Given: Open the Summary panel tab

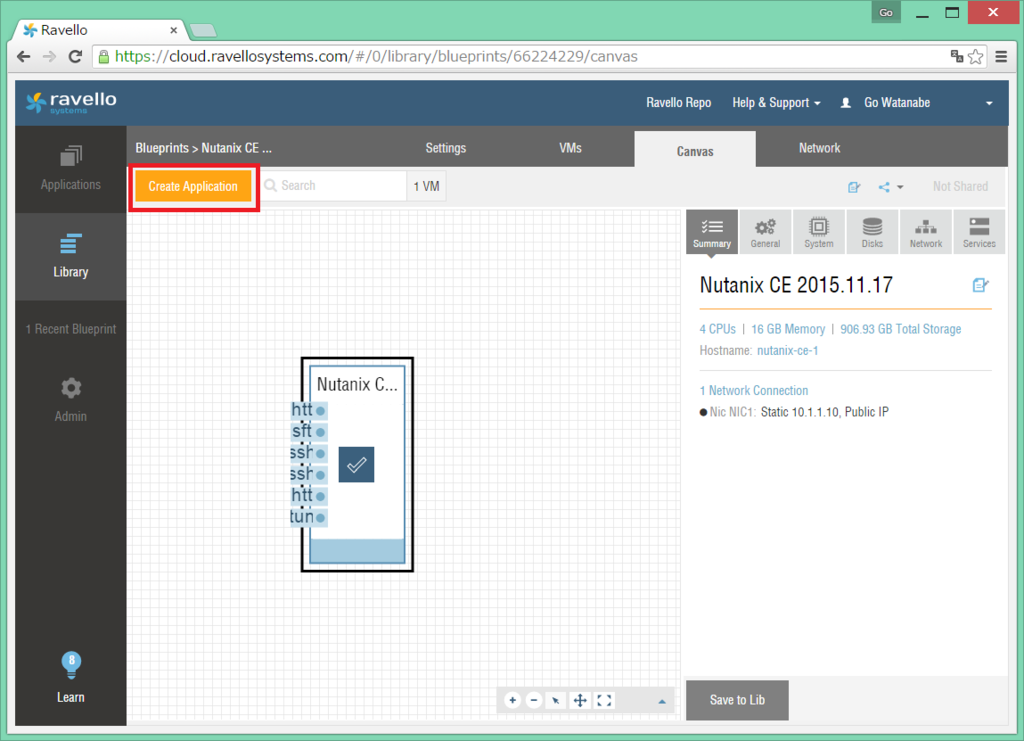Looking at the screenshot, I should point(712,232).
